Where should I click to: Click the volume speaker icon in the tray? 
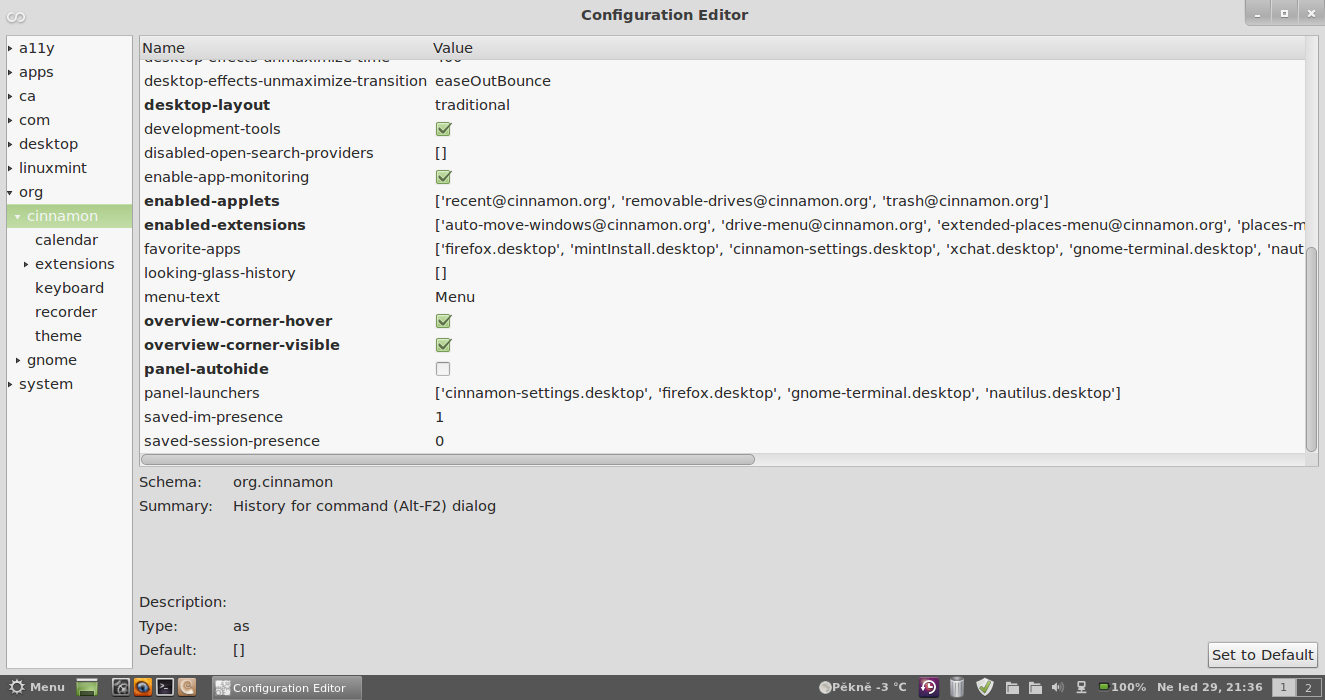pos(1058,687)
